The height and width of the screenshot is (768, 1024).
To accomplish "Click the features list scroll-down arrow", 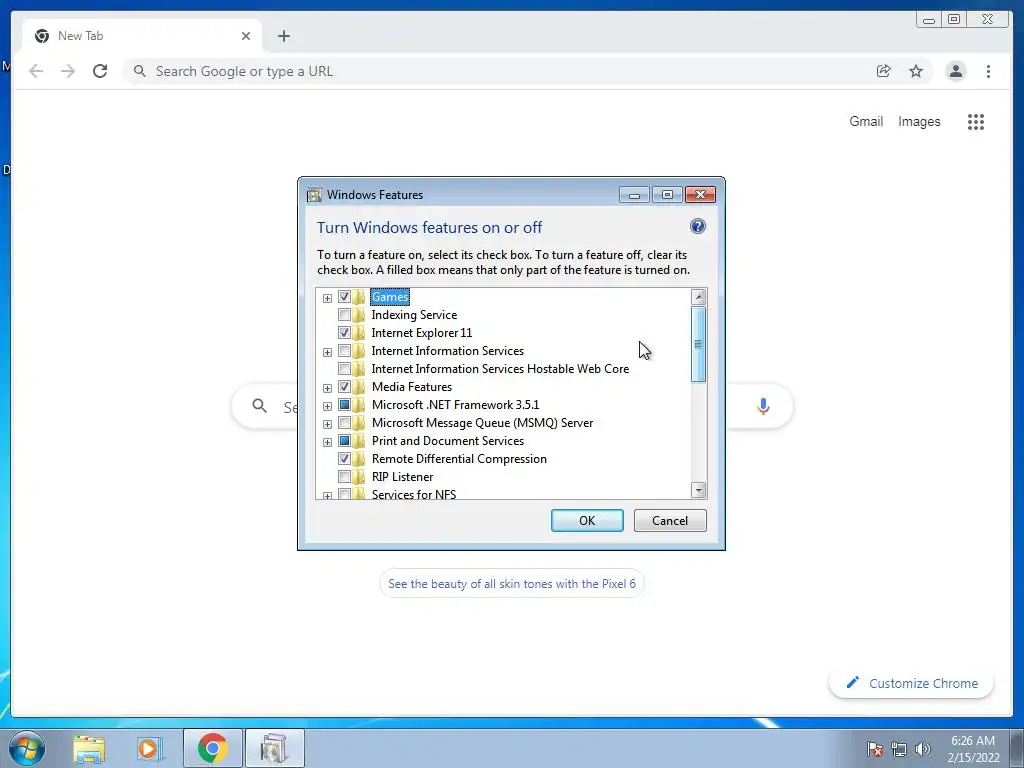I will pyautogui.click(x=698, y=490).
